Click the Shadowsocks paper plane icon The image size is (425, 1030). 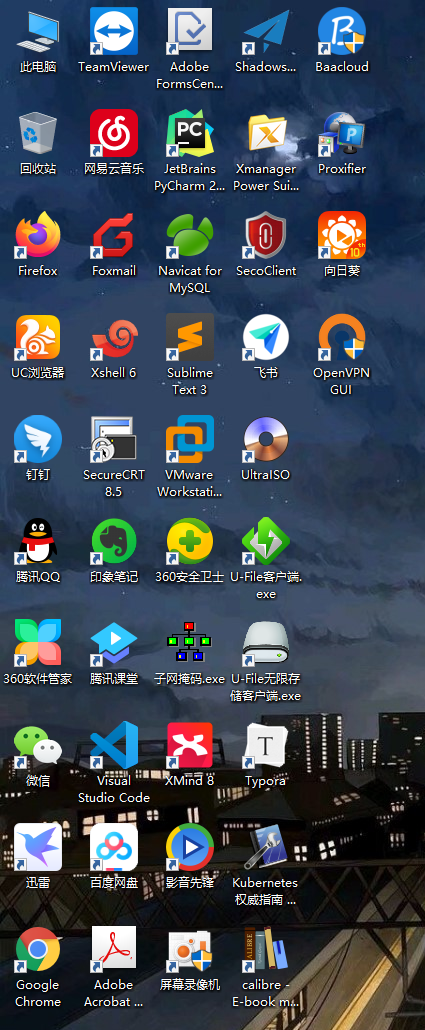[x=266, y=31]
